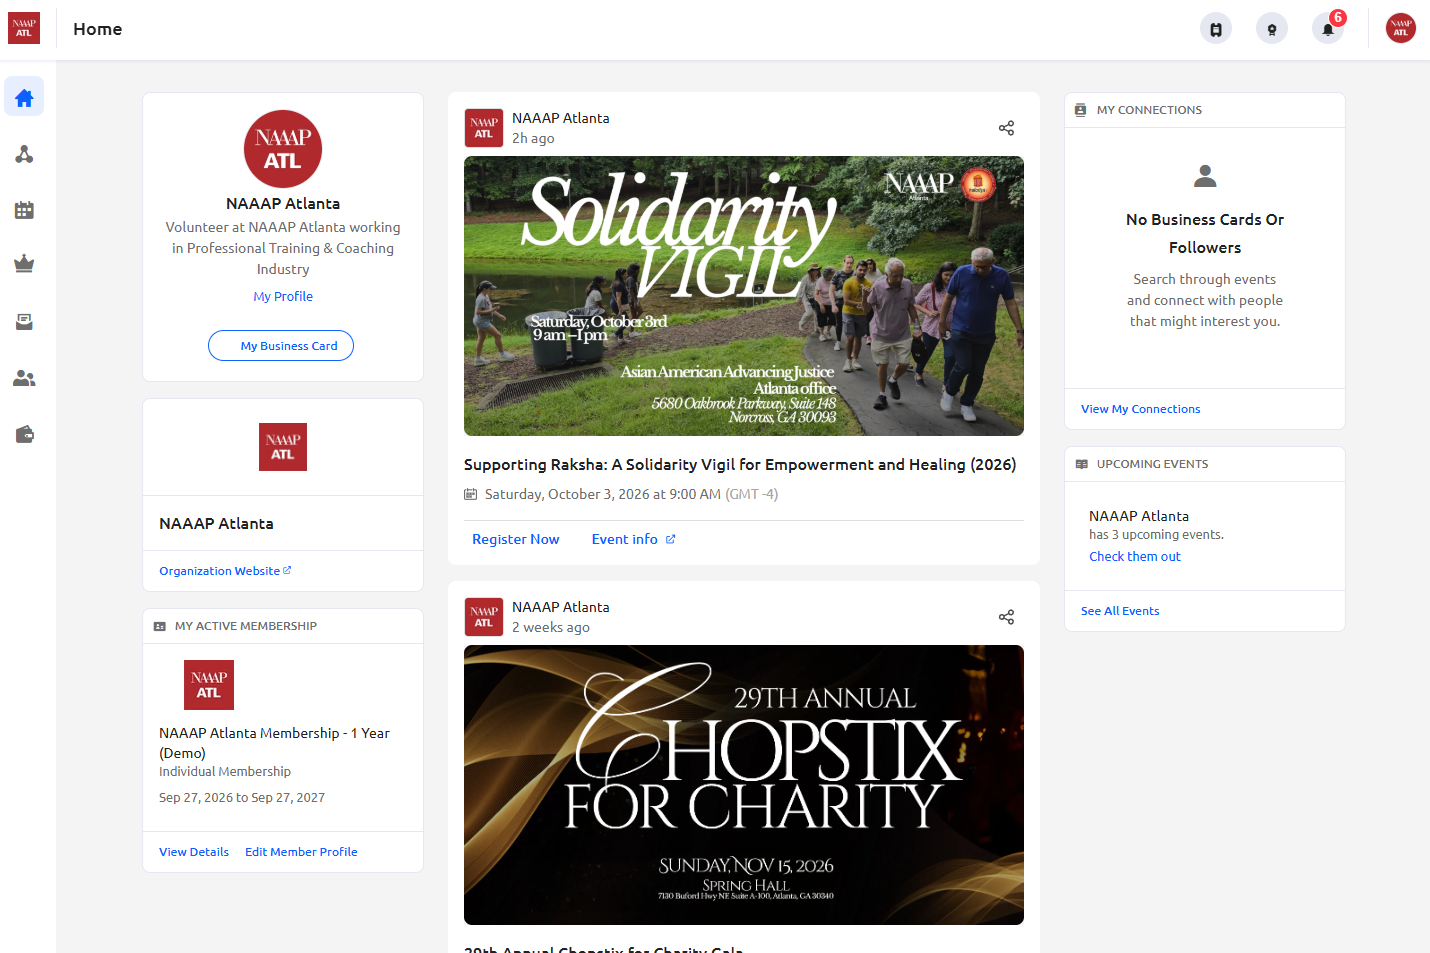The height and width of the screenshot is (953, 1430).
Task: Click the Home page title
Action: (98, 29)
